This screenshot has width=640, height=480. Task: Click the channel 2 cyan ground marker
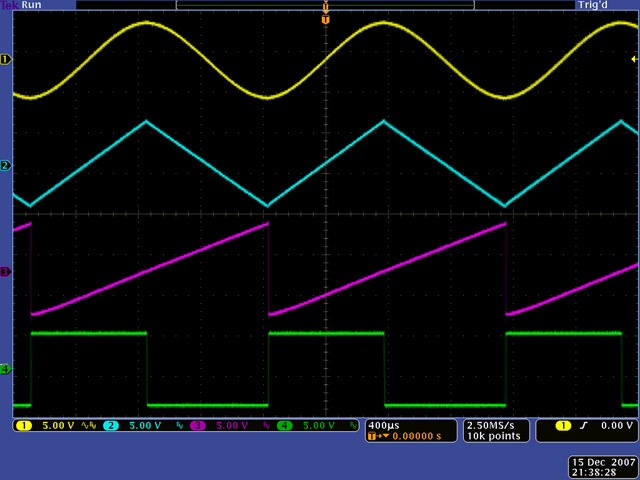[5, 166]
